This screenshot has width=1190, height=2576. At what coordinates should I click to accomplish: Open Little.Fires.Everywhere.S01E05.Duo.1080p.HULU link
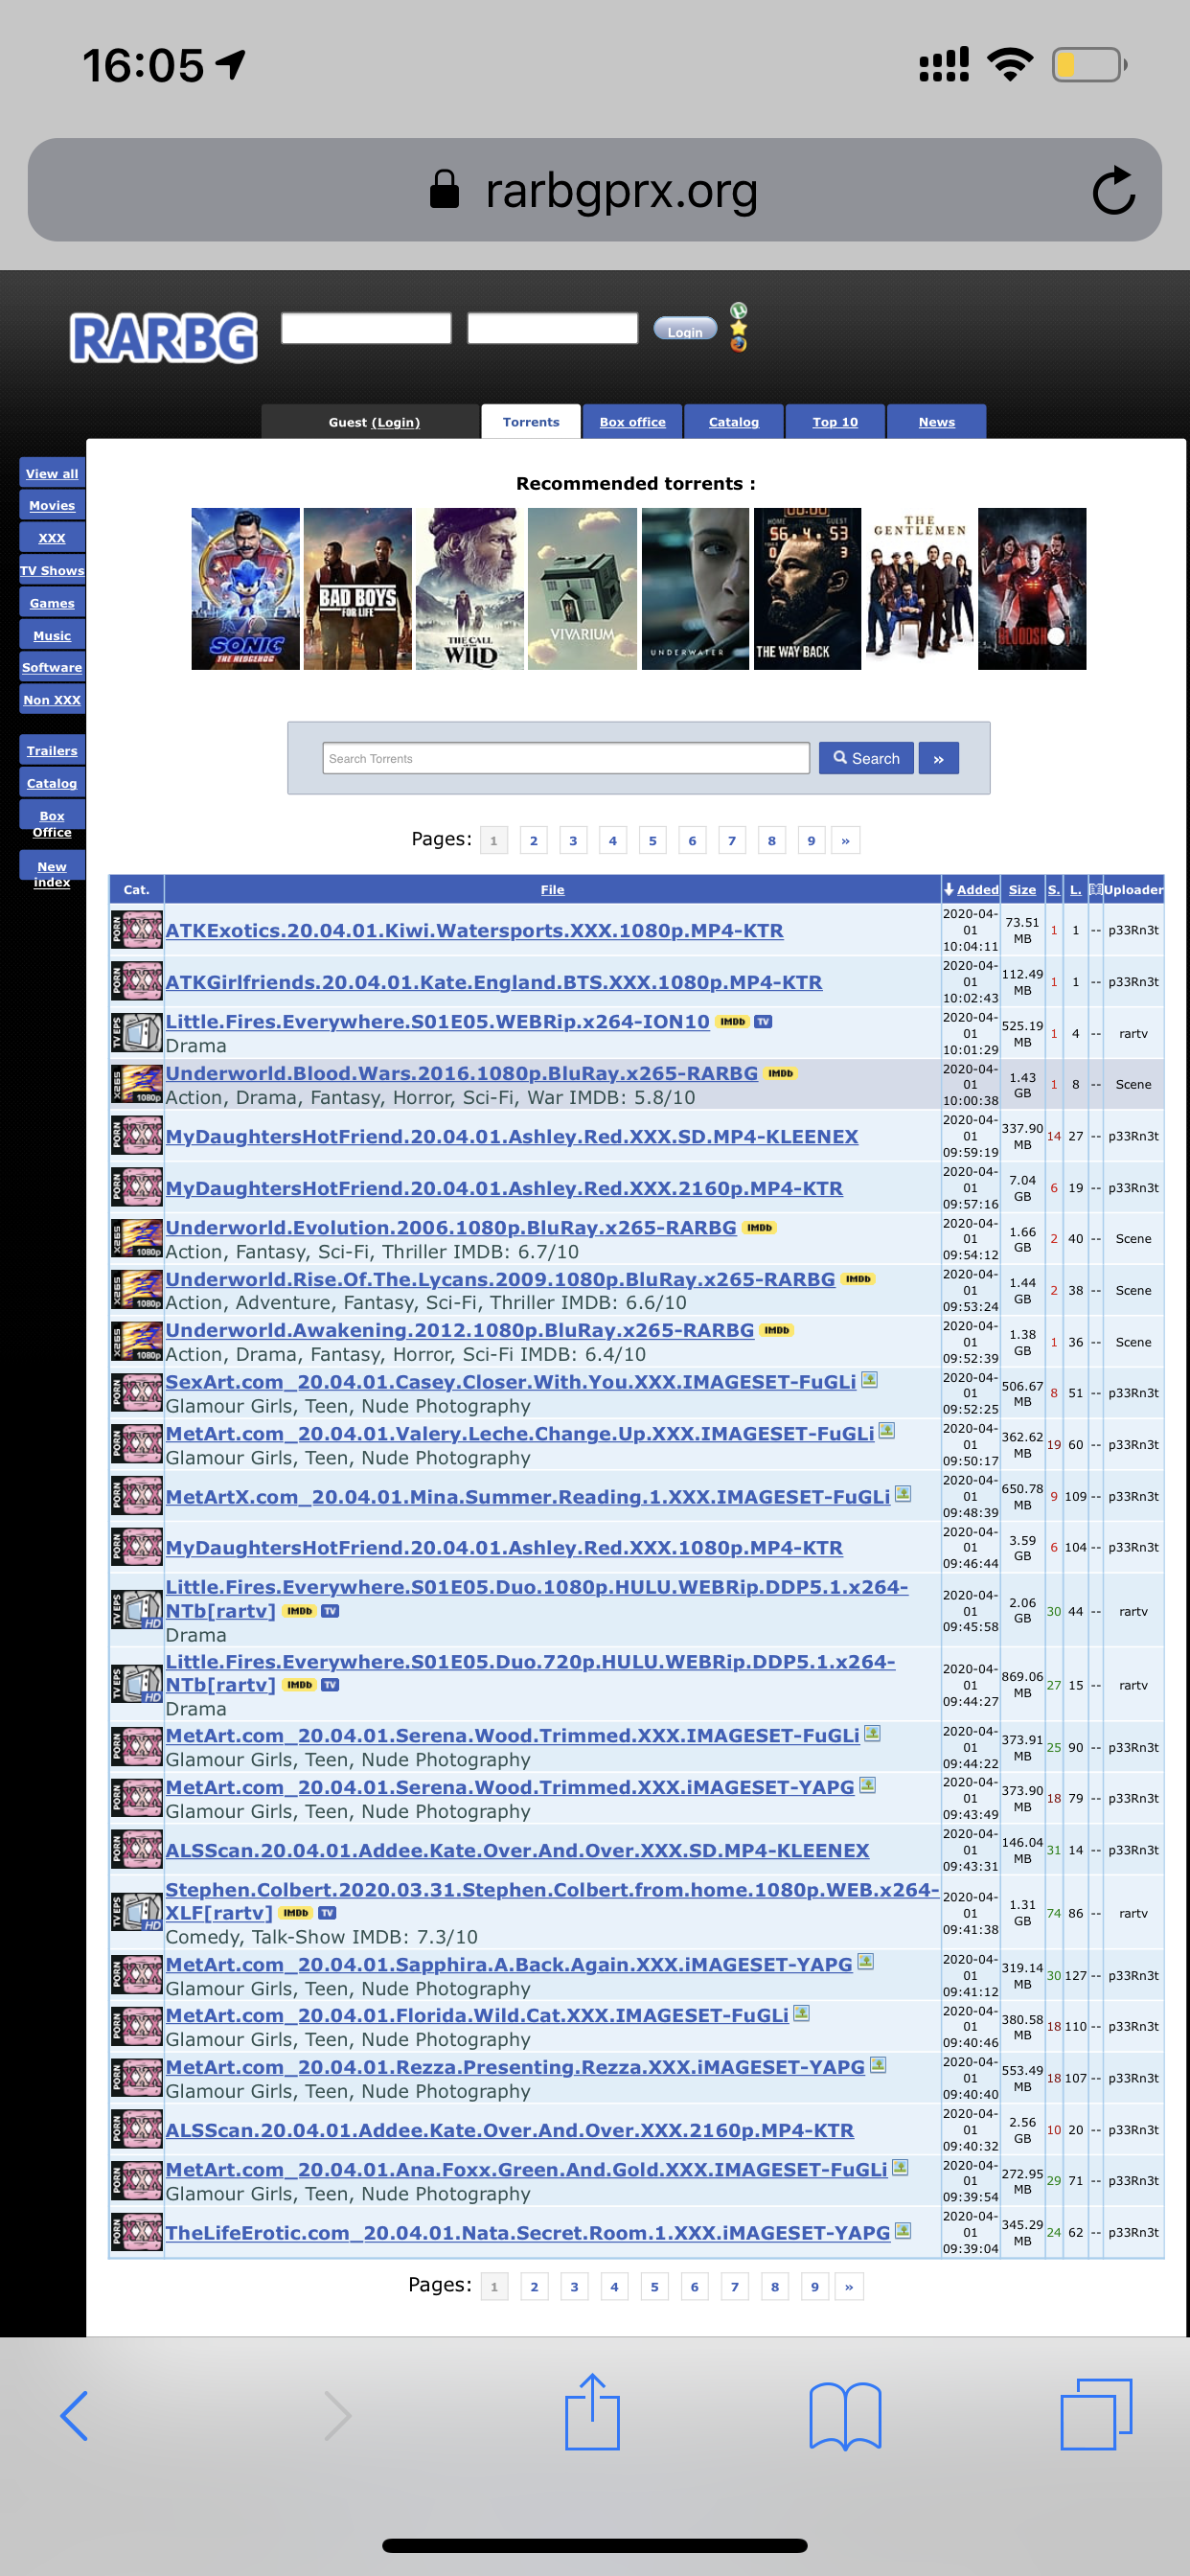[537, 1598]
